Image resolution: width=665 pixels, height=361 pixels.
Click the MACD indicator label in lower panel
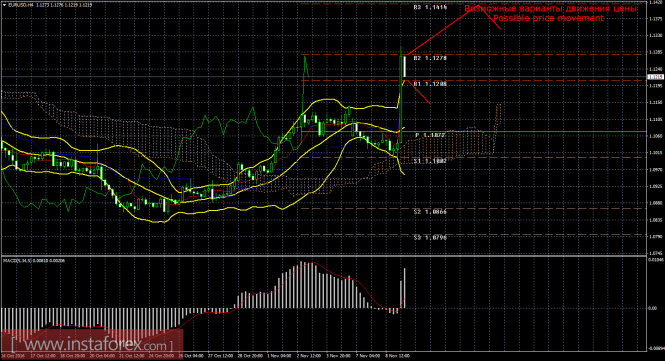pyautogui.click(x=34, y=260)
